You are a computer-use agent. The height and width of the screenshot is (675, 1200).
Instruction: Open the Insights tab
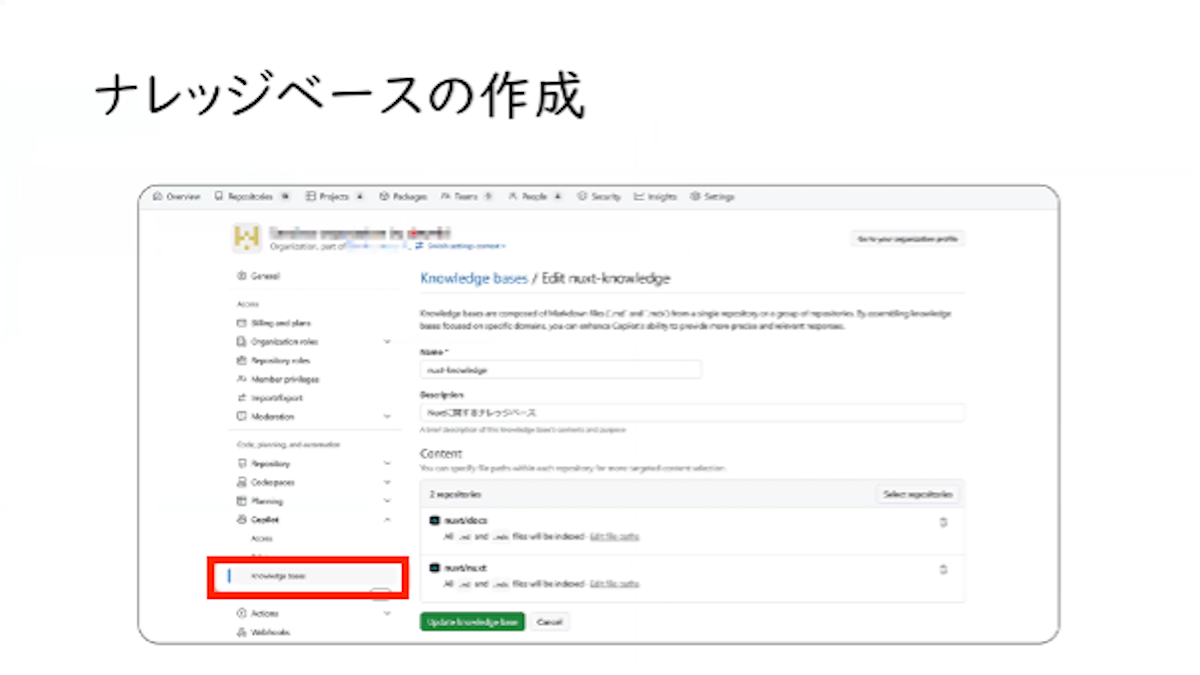(656, 197)
